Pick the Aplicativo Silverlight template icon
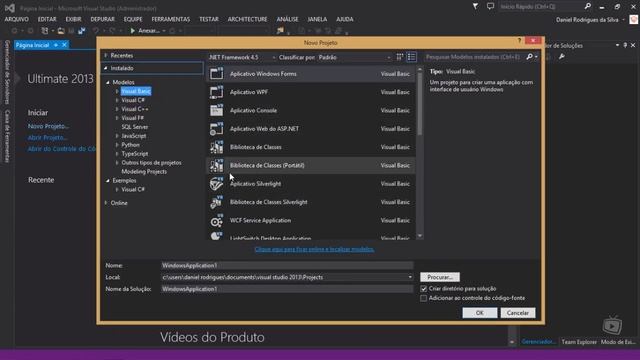The image size is (640, 360). tap(216, 184)
